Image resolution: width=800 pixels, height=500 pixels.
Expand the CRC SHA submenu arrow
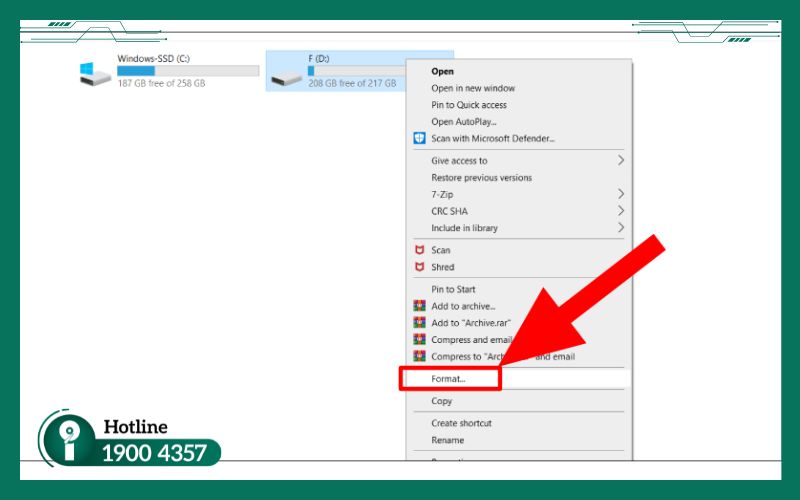point(621,211)
